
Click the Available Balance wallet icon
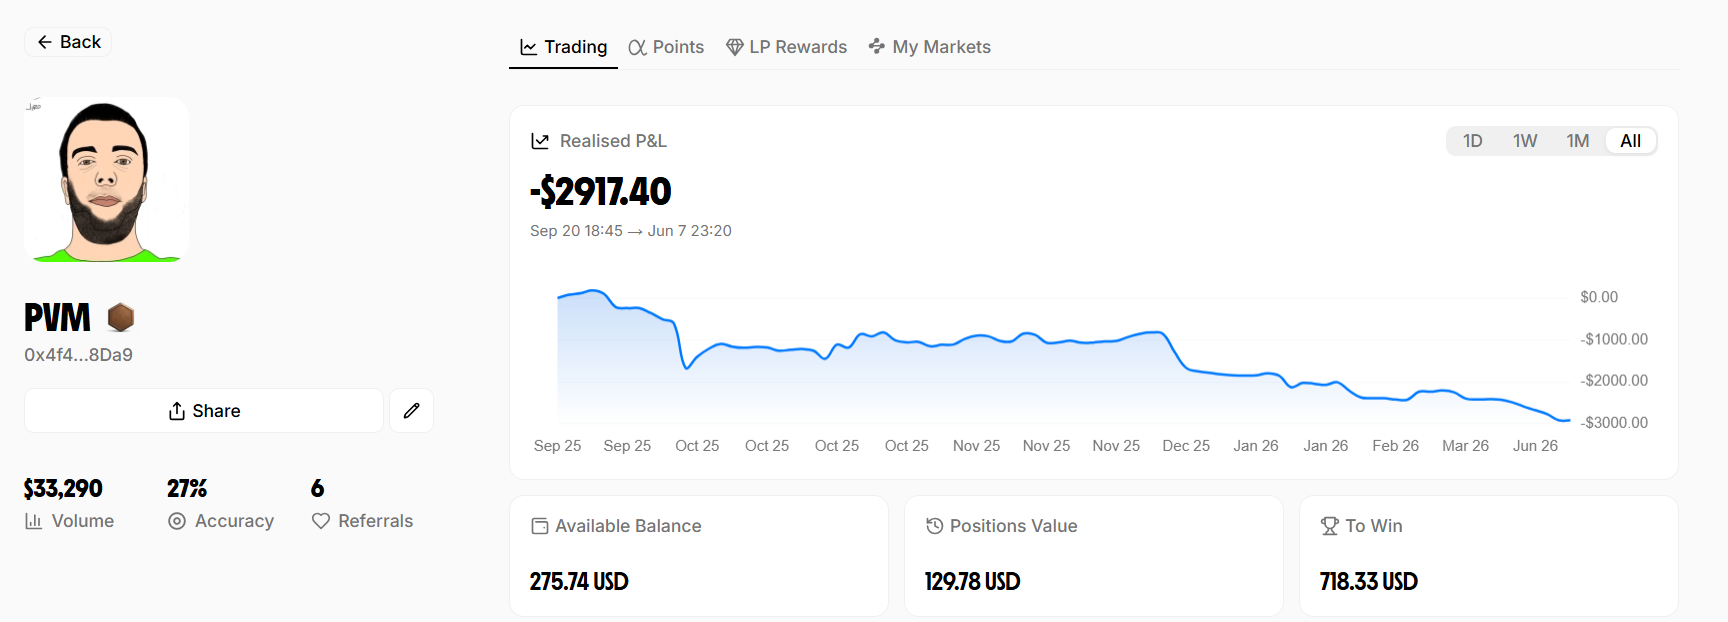click(x=540, y=526)
